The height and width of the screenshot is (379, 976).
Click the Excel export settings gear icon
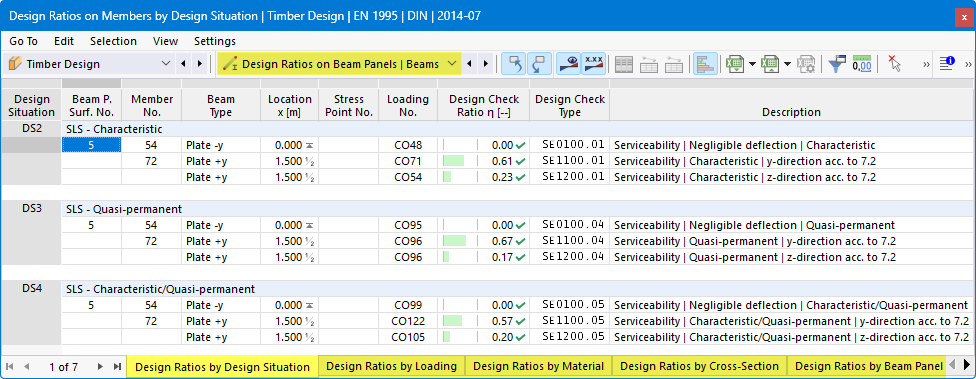pyautogui.click(x=806, y=63)
